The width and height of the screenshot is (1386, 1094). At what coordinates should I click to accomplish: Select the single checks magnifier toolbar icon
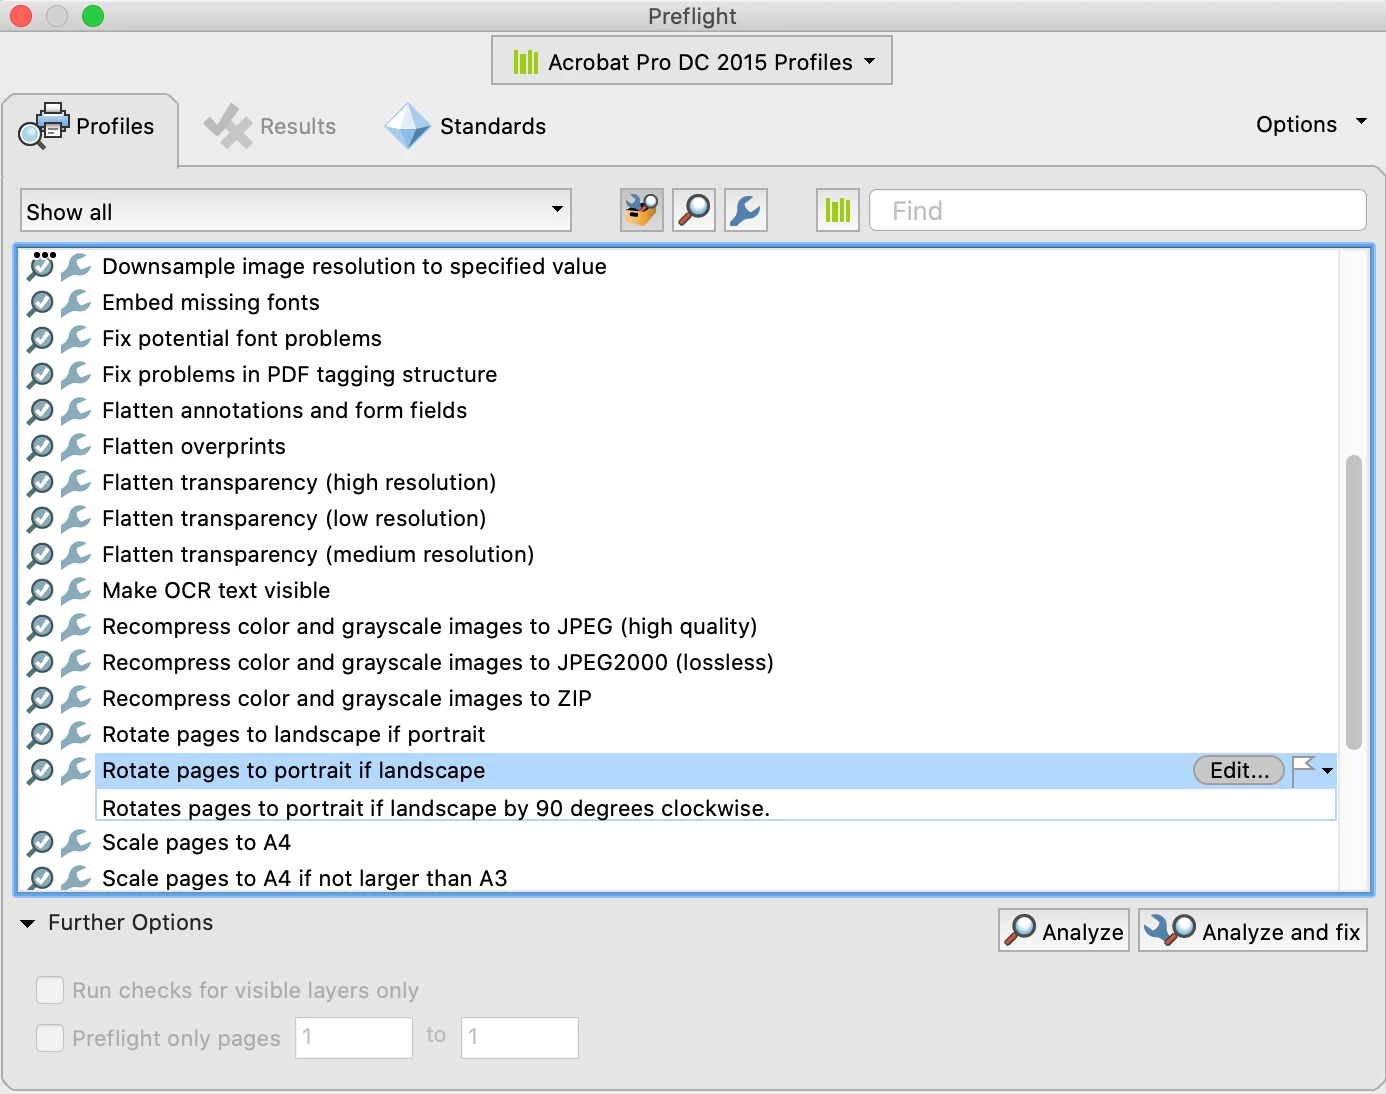click(694, 210)
